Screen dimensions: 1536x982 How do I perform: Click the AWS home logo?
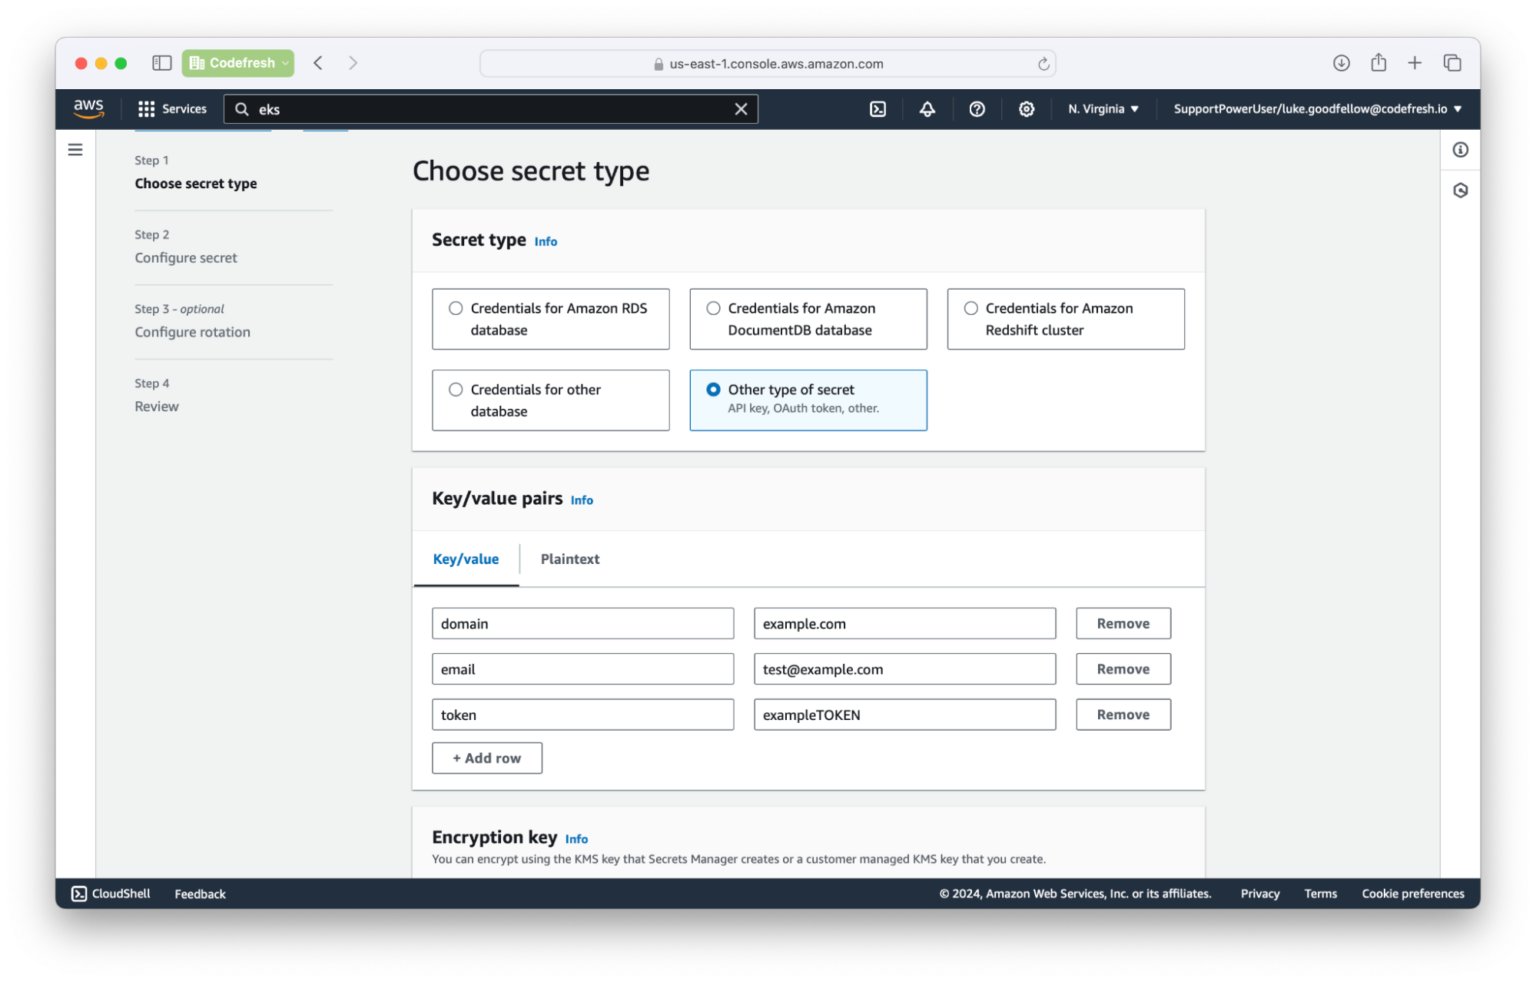(88, 108)
